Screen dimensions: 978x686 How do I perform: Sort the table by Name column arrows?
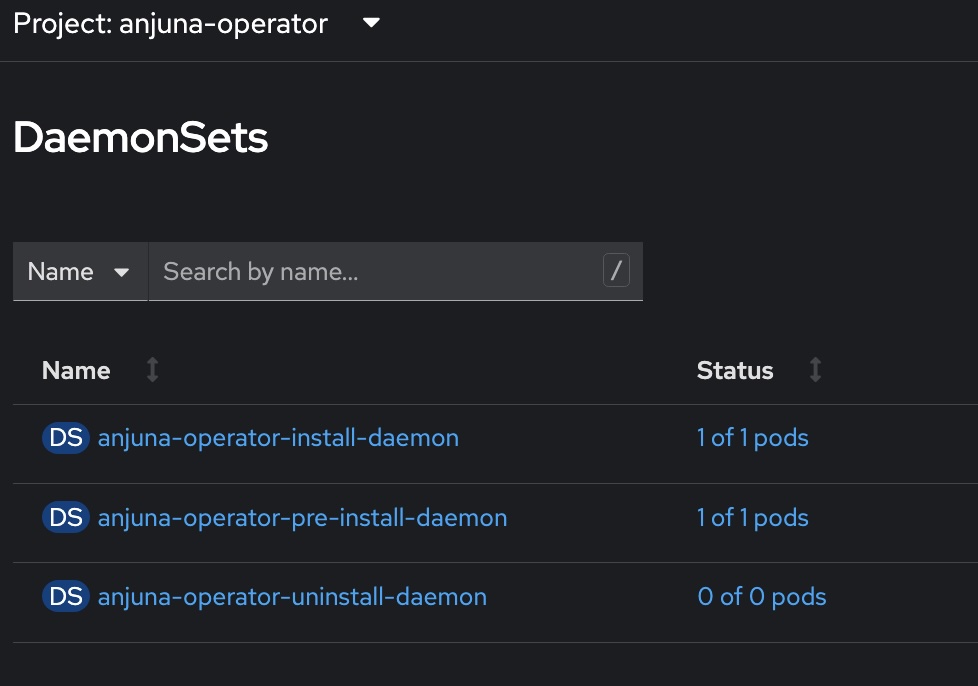151,370
